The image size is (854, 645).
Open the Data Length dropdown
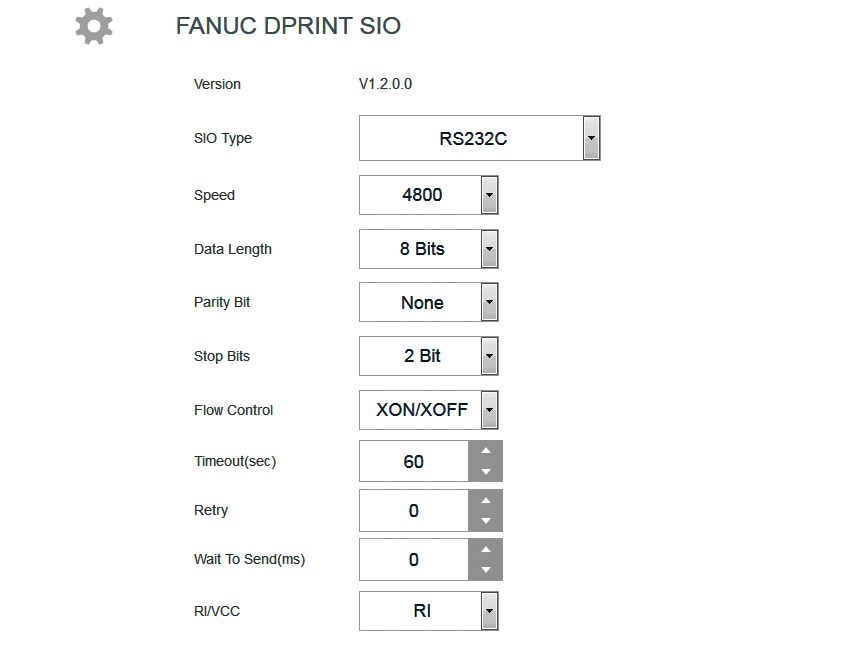[x=489, y=249]
